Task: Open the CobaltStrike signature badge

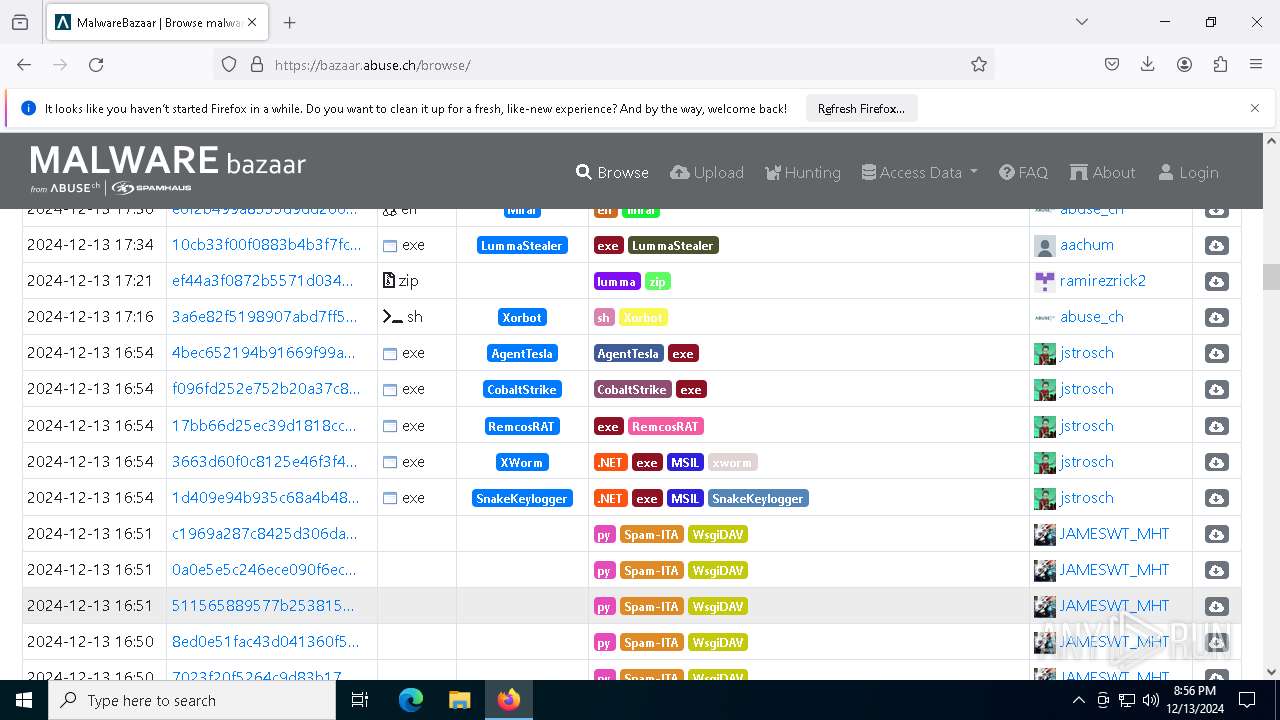Action: pos(522,389)
